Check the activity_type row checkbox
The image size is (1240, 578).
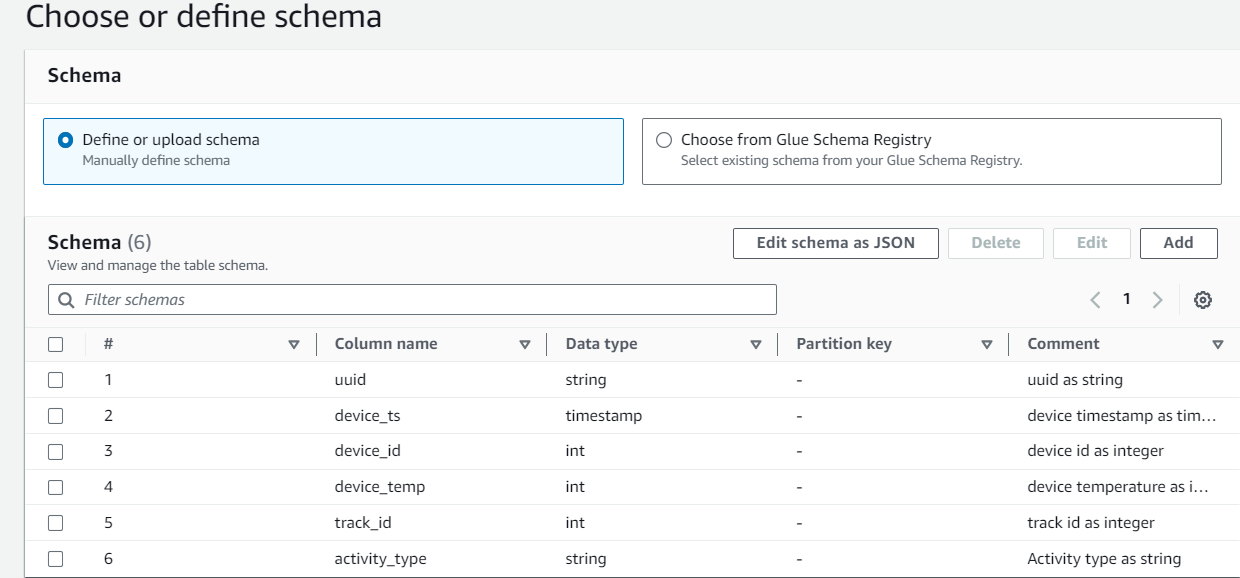coord(56,559)
